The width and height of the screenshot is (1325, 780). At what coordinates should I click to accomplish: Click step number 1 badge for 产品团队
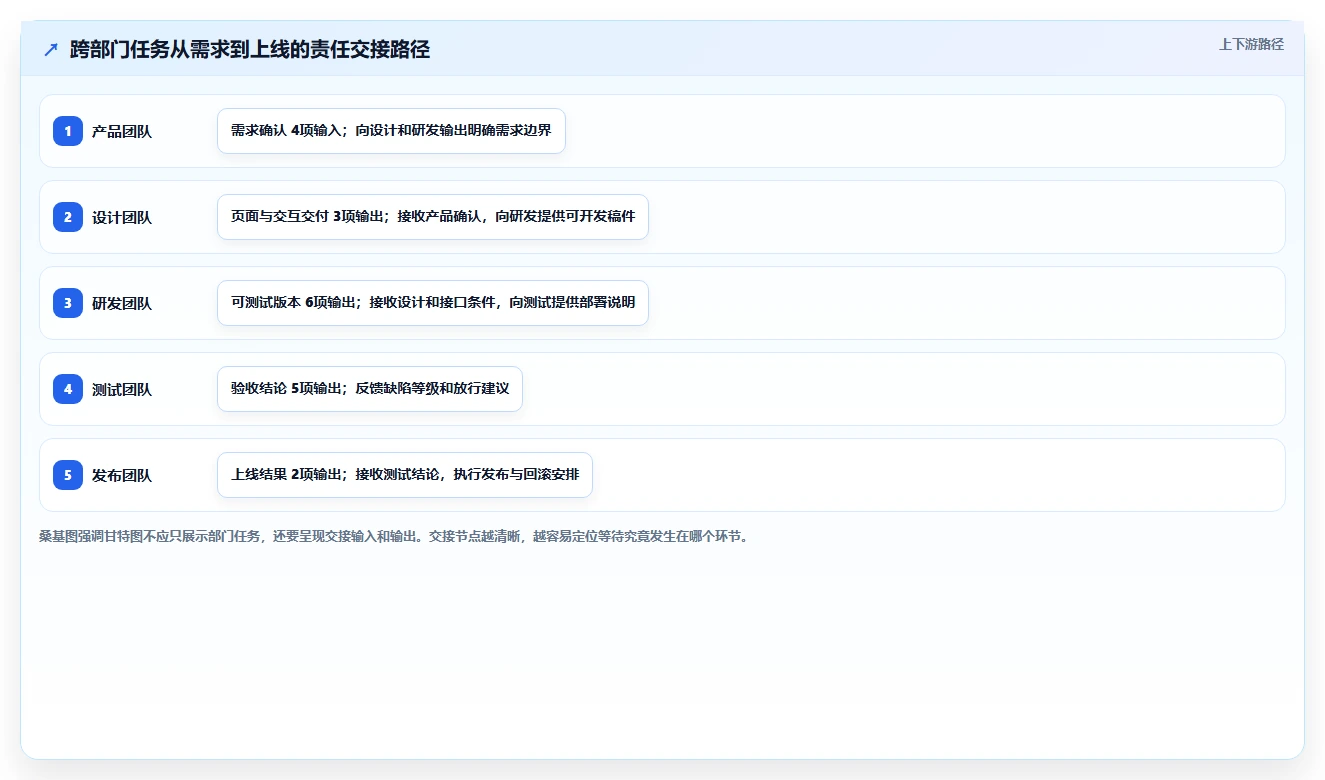(x=68, y=131)
